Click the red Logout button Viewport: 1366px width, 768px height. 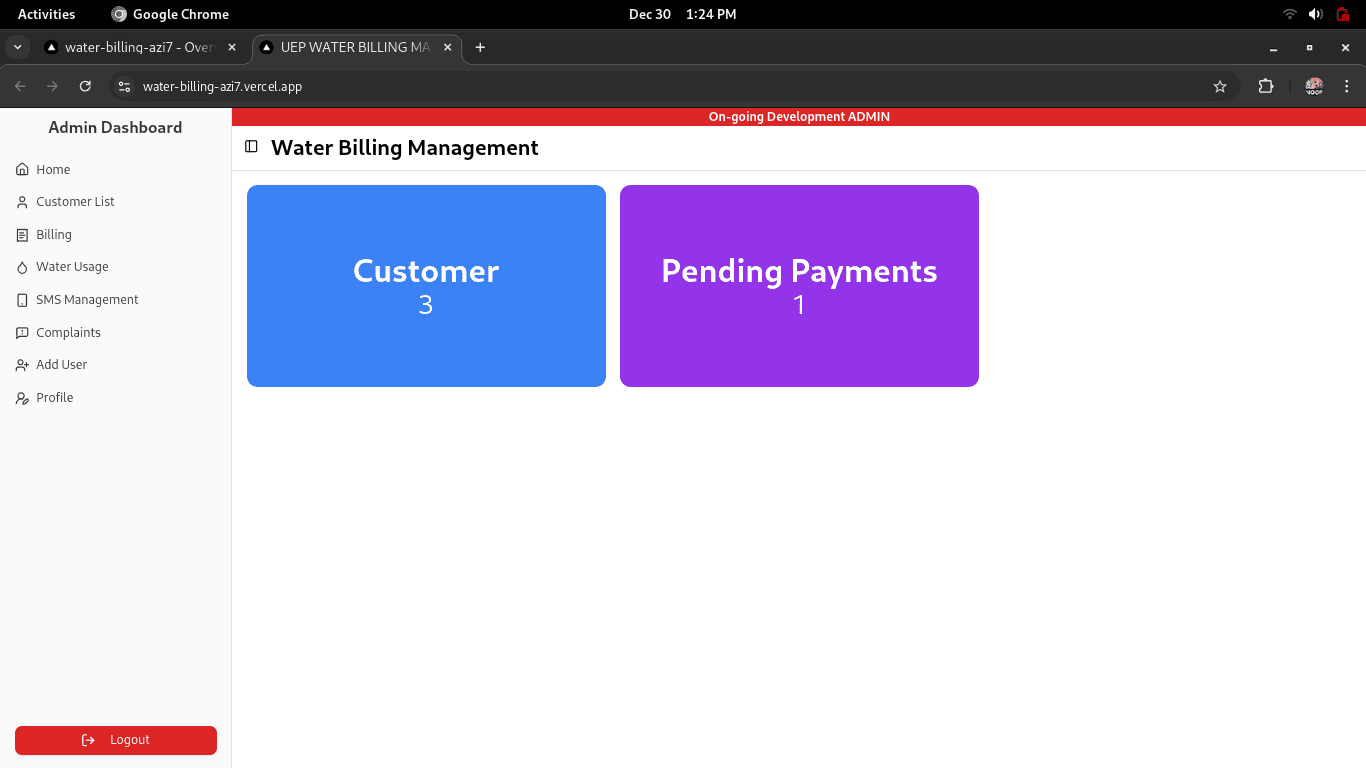pyautogui.click(x=116, y=740)
